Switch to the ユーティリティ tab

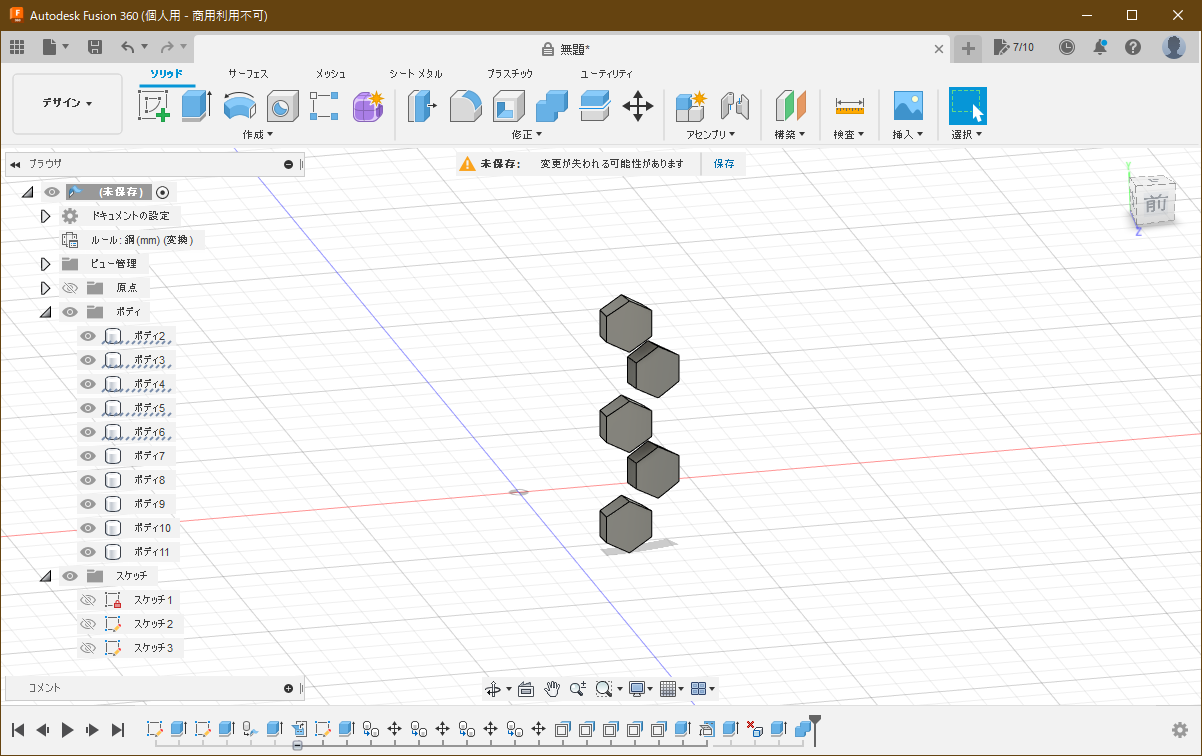(607, 74)
